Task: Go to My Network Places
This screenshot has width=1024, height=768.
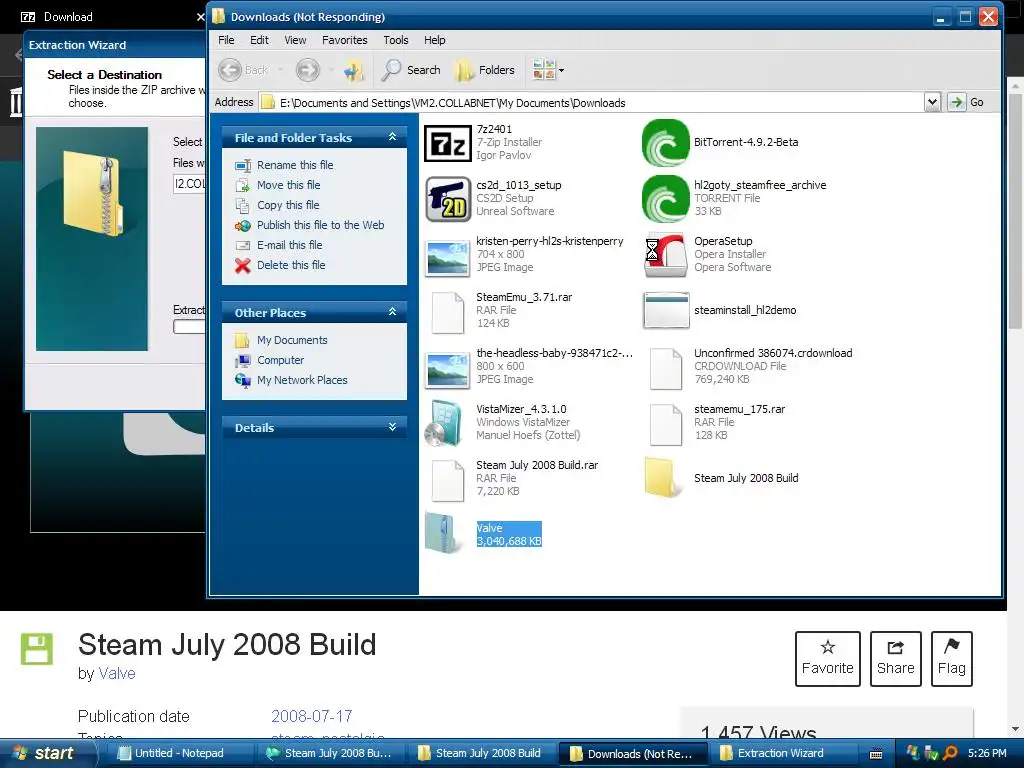Action: coord(302,380)
